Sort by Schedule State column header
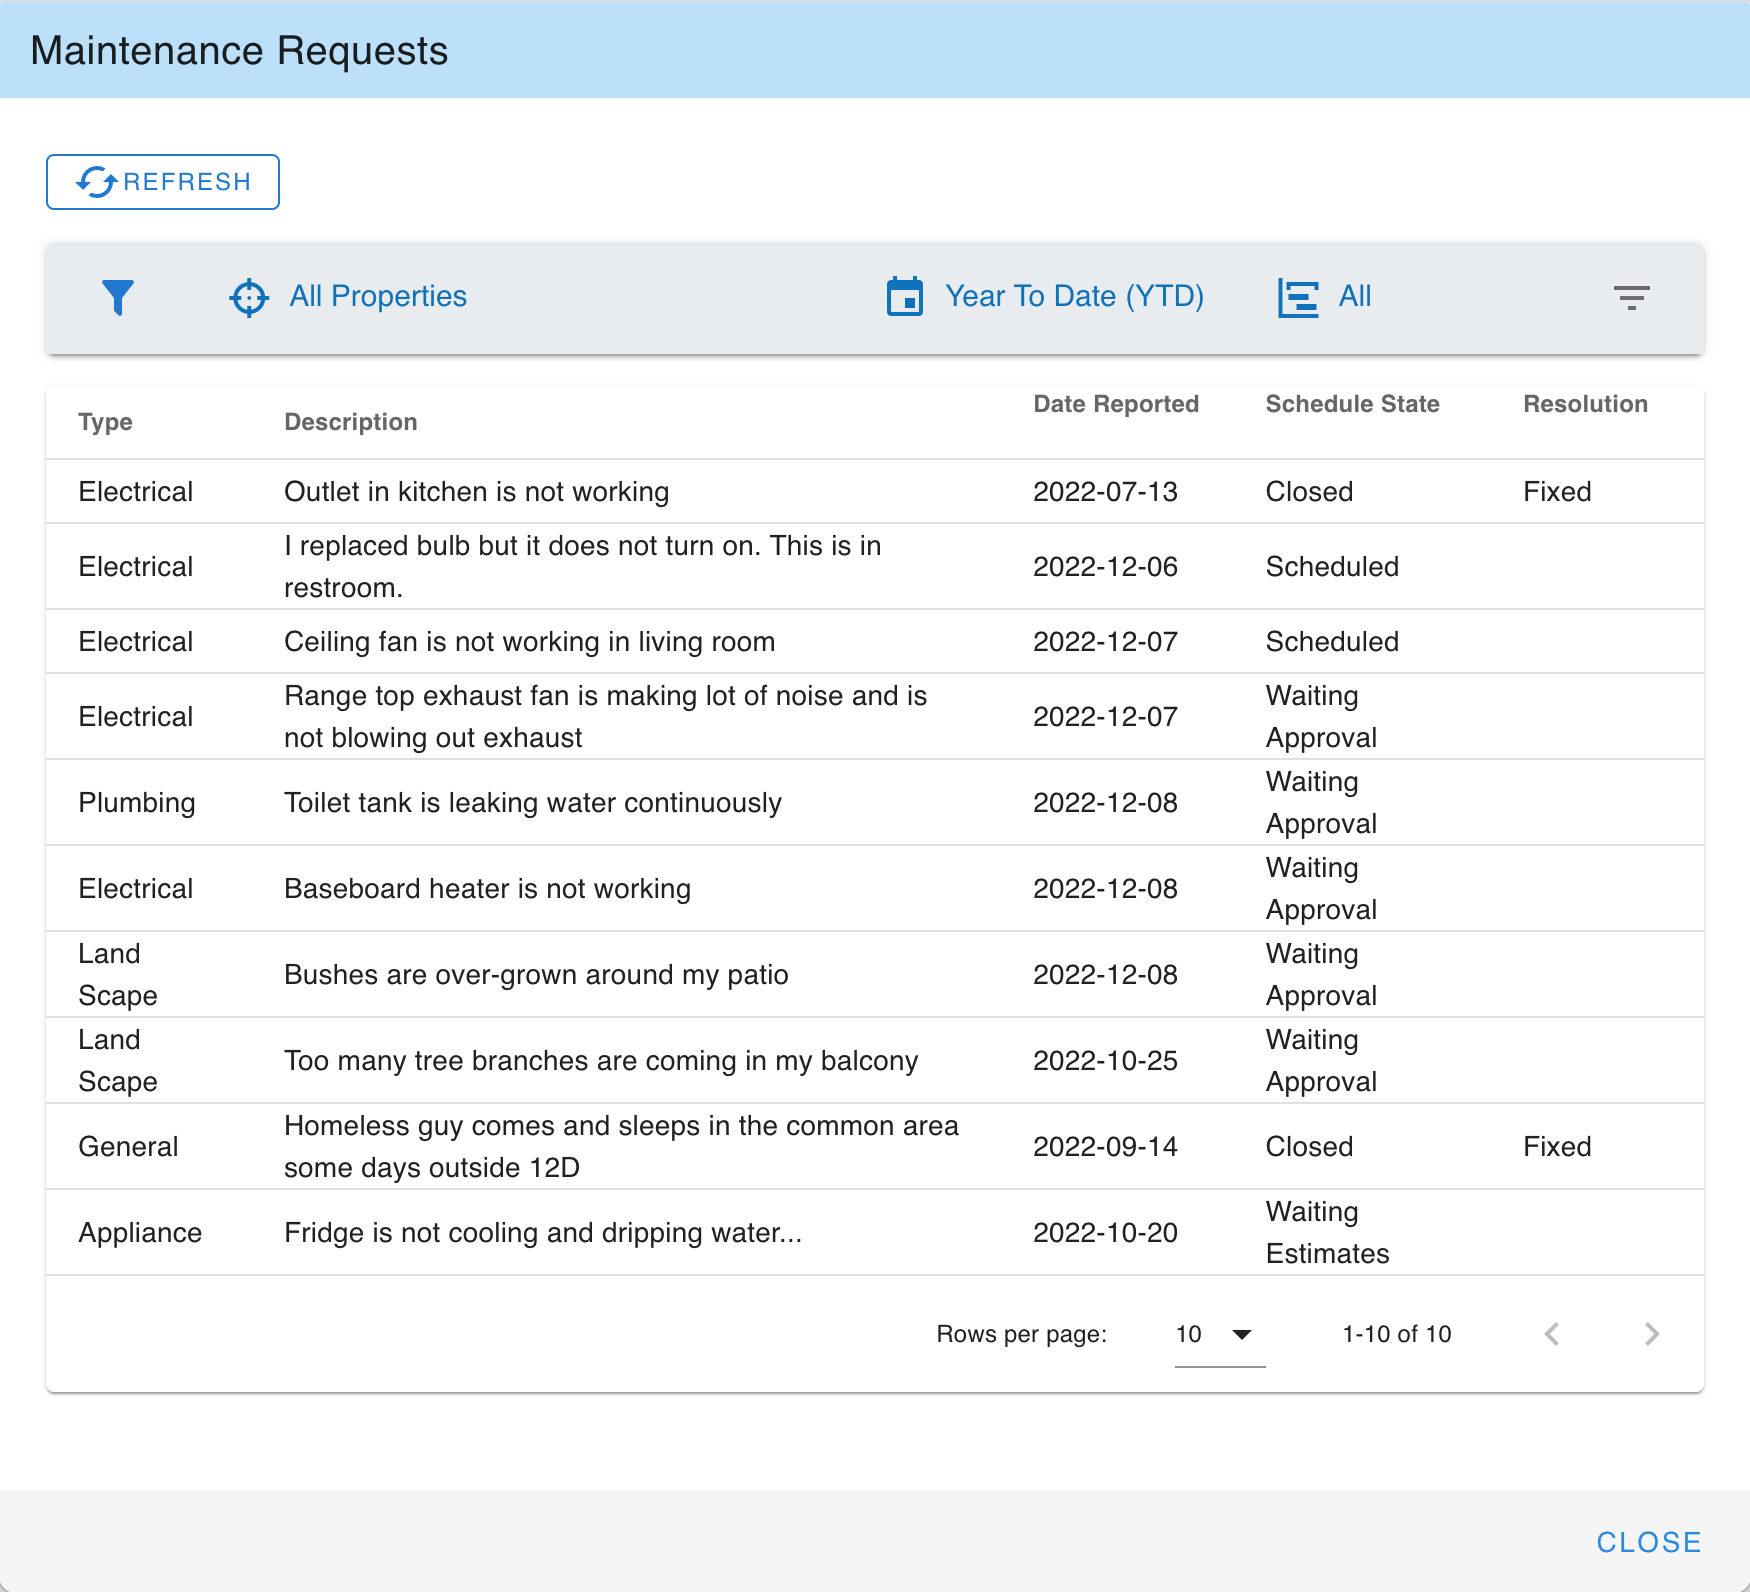This screenshot has width=1750, height=1592. (x=1352, y=404)
